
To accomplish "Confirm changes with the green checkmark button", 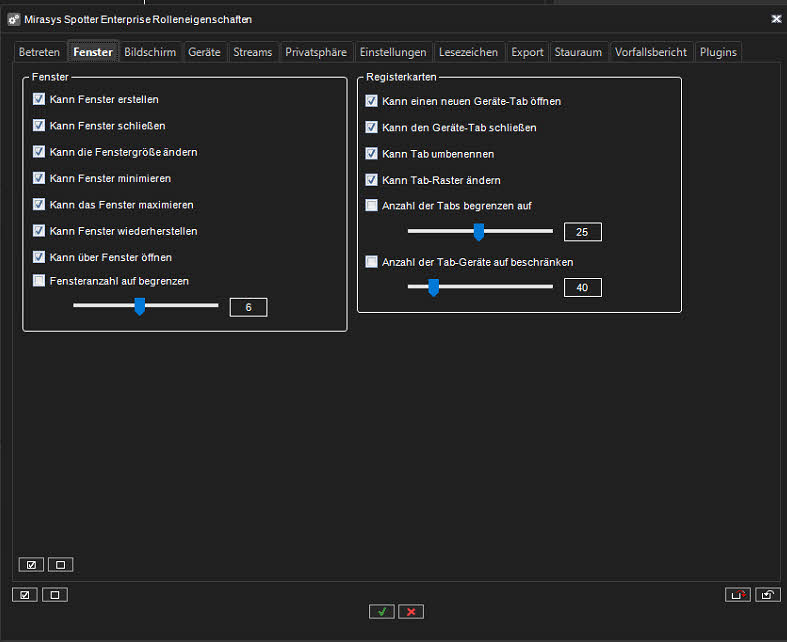I will pos(381,611).
